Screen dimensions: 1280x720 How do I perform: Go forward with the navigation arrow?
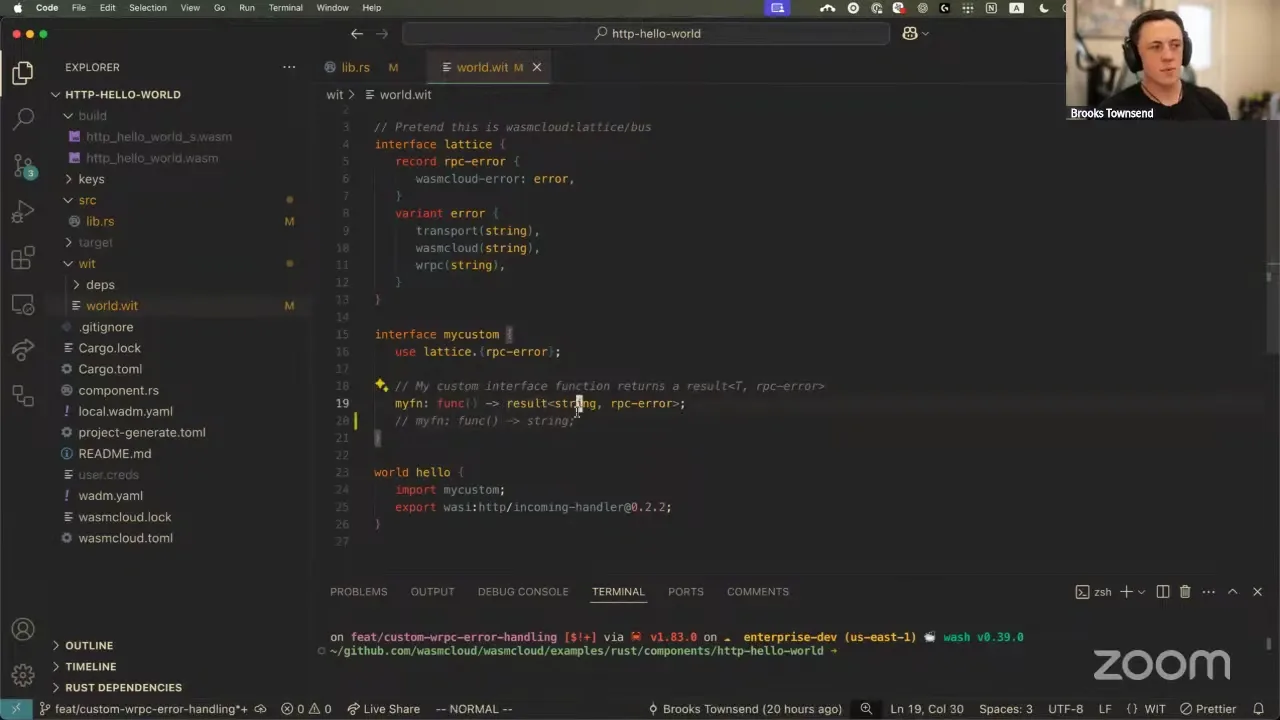click(x=382, y=33)
